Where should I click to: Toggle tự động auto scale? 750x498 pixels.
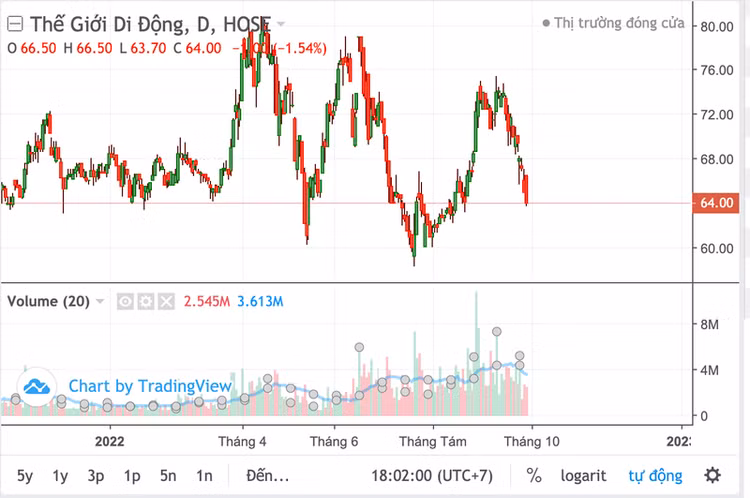click(x=655, y=476)
